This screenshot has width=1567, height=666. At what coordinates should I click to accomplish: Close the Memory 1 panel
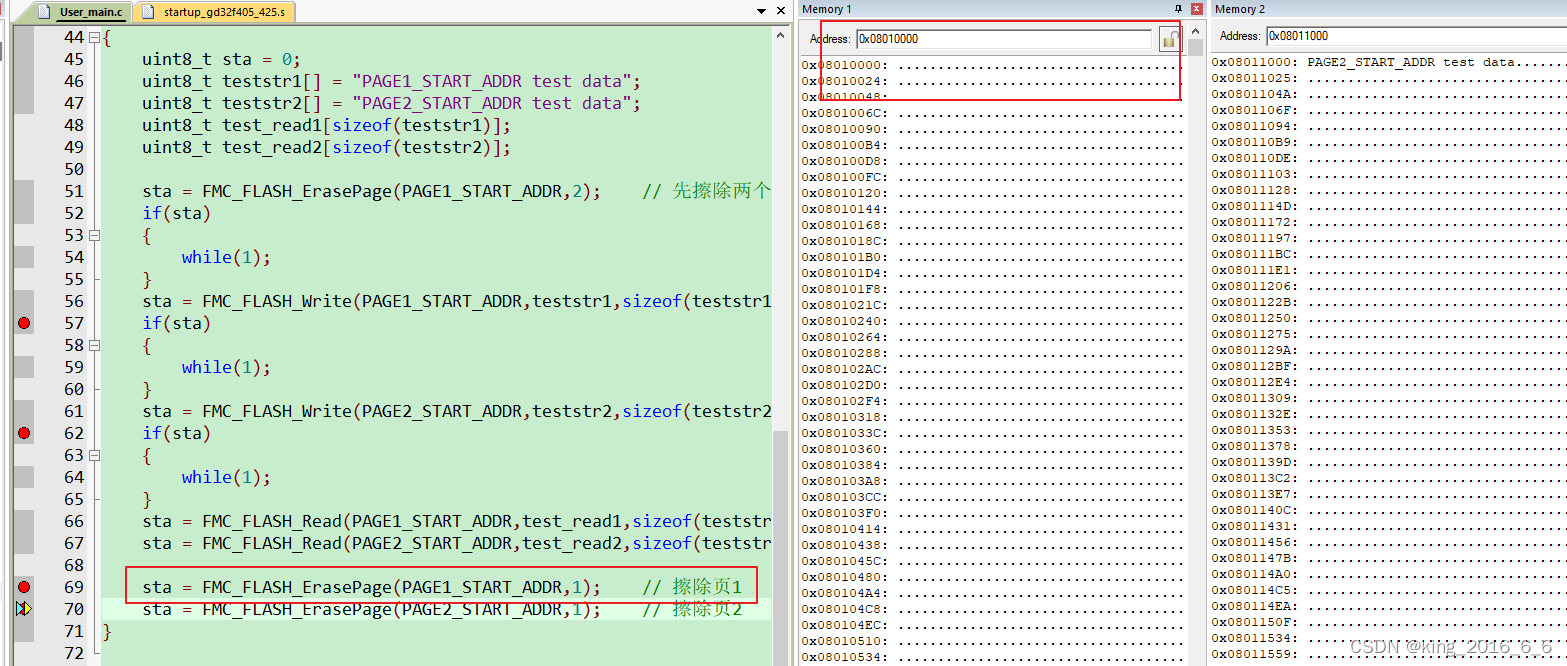tap(1195, 9)
